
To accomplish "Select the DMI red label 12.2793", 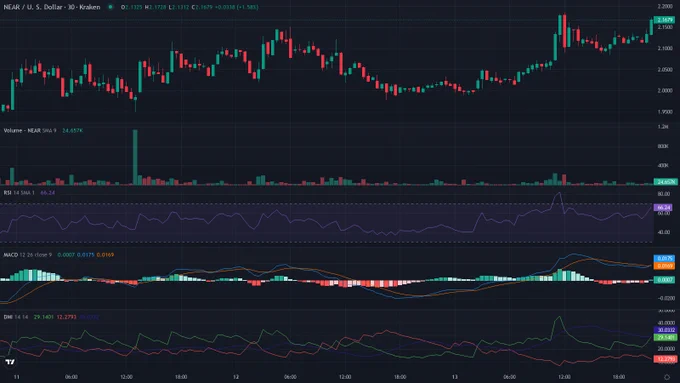I will (665, 359).
